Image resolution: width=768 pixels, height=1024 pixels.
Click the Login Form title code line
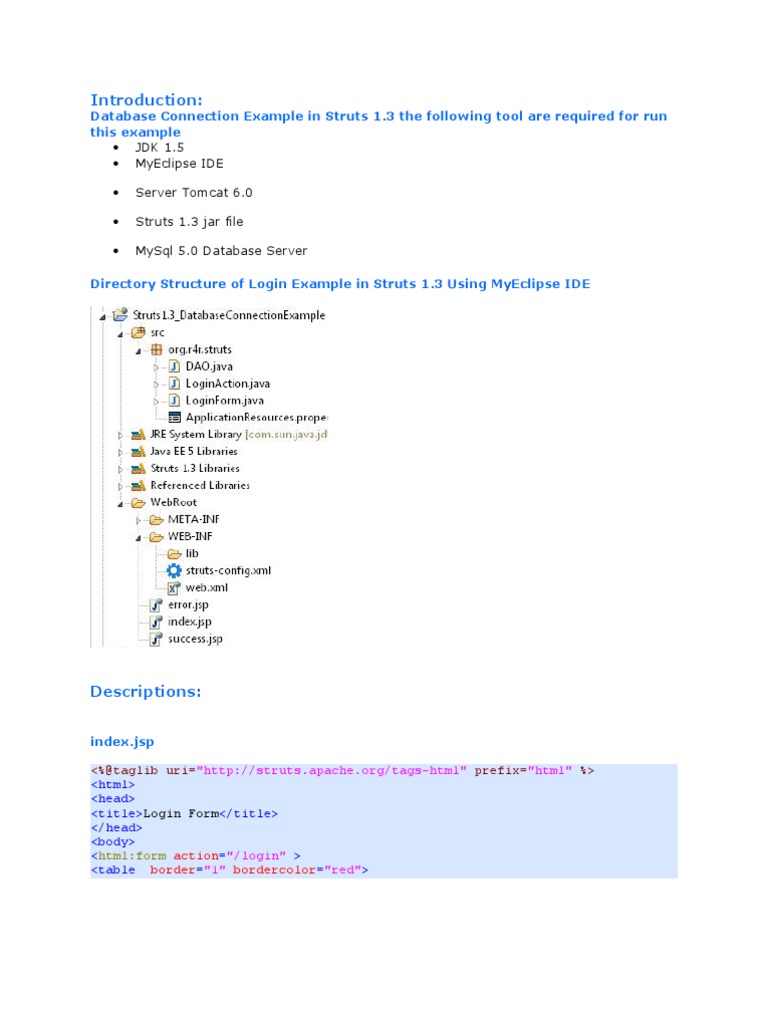click(x=184, y=813)
